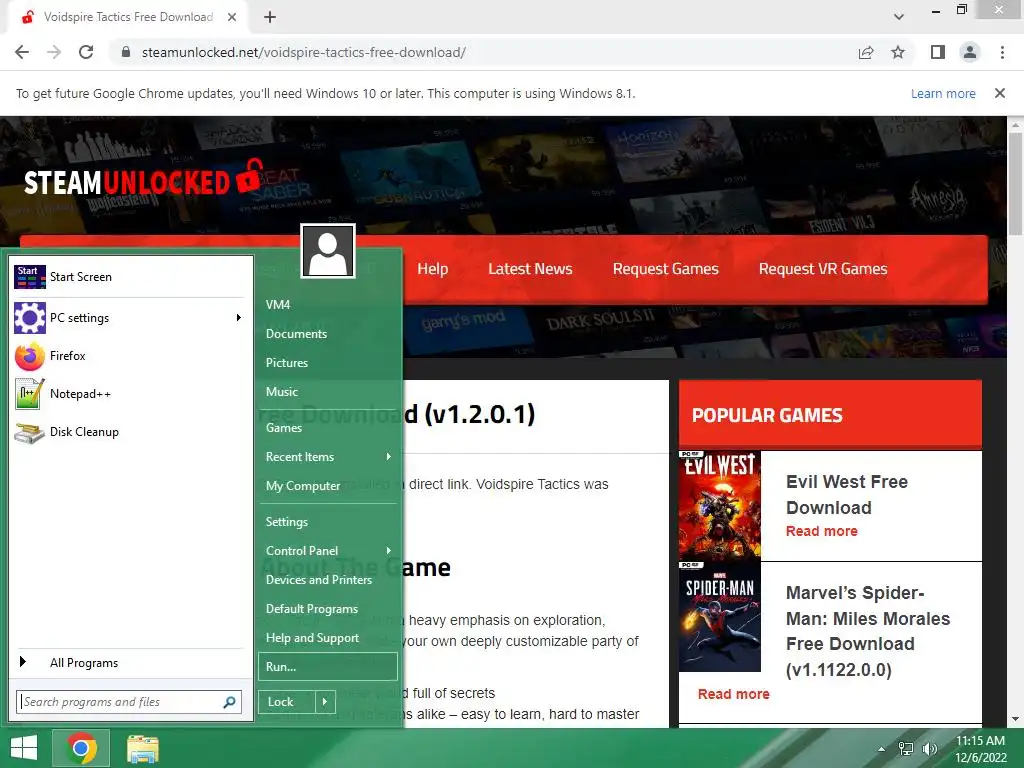Click the user account picture in Start menu
This screenshot has width=1024, height=768.
click(x=328, y=251)
